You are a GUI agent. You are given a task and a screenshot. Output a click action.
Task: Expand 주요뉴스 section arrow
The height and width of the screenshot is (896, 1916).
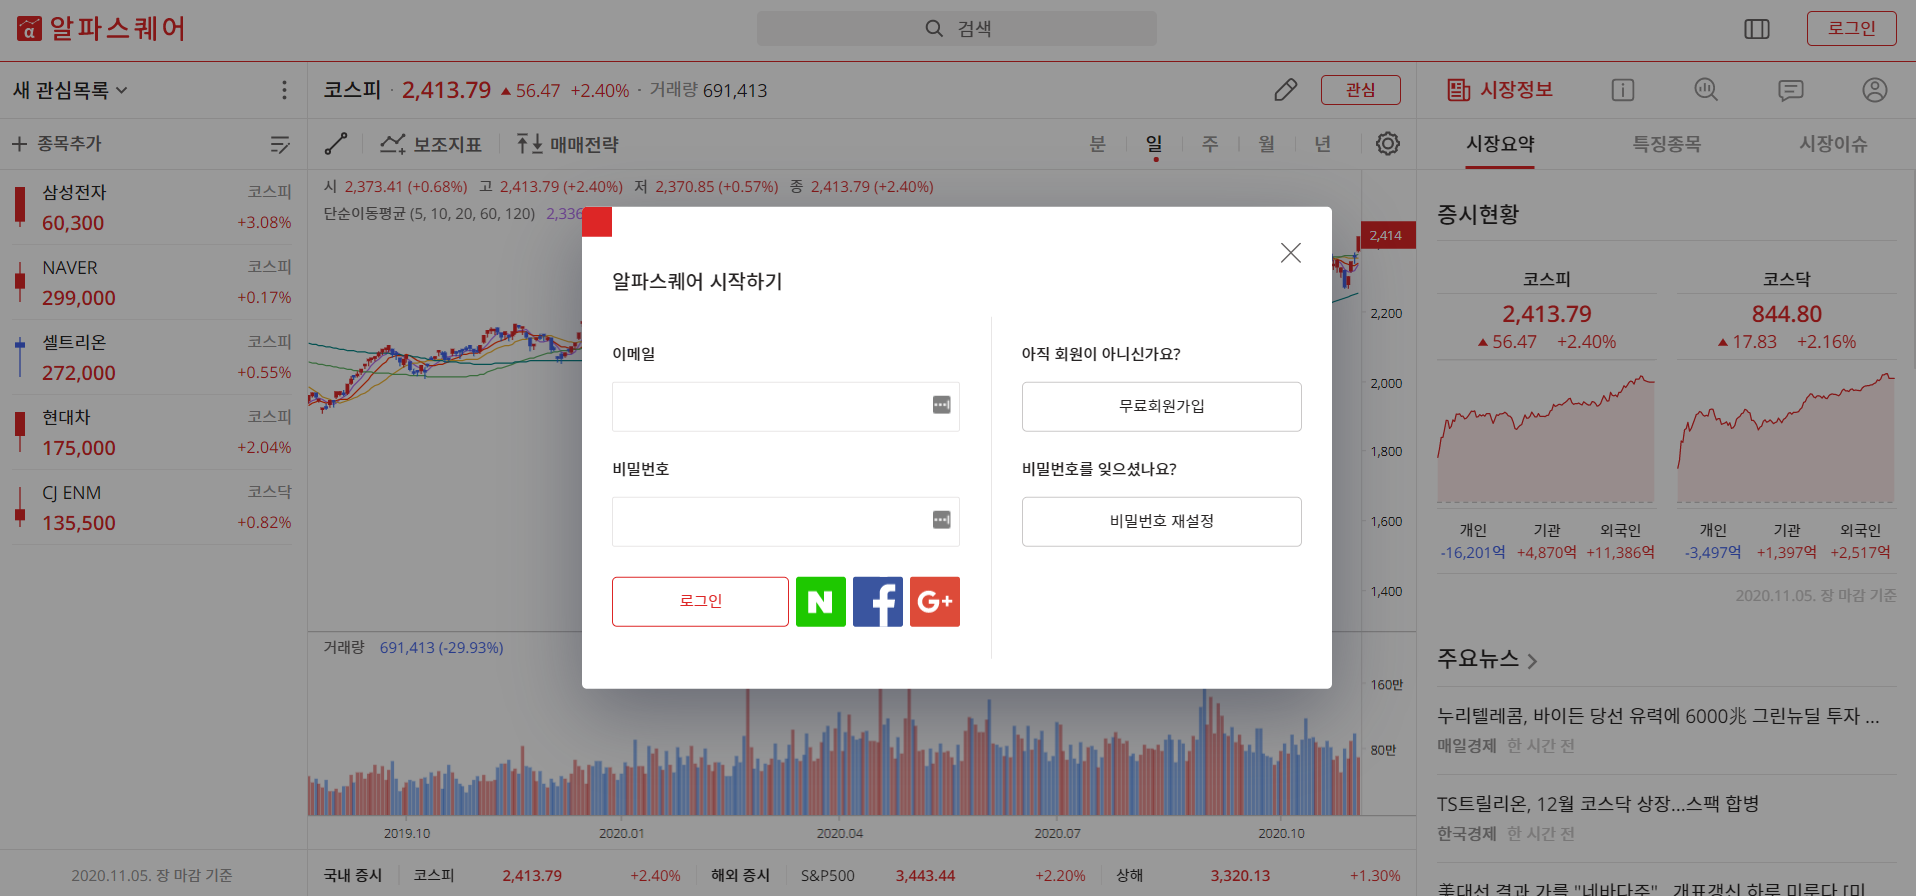pyautogui.click(x=1532, y=661)
